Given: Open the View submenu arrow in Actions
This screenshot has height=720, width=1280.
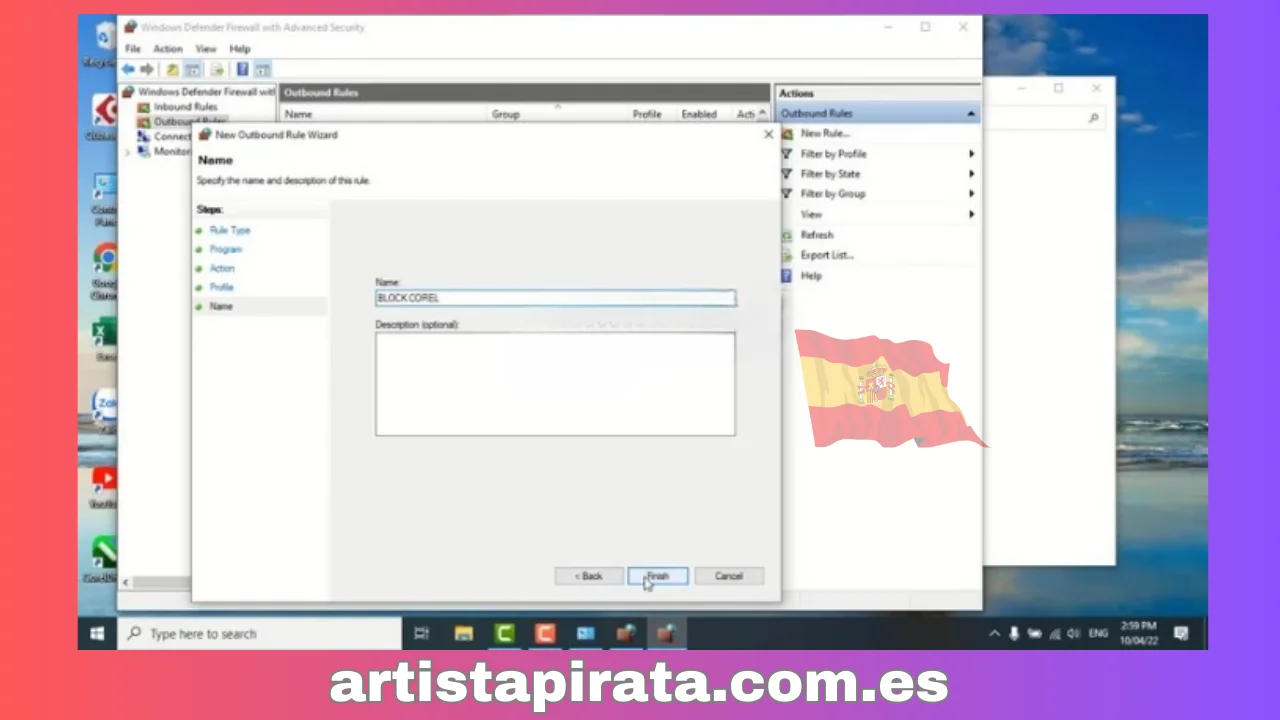Looking at the screenshot, I should [971, 214].
